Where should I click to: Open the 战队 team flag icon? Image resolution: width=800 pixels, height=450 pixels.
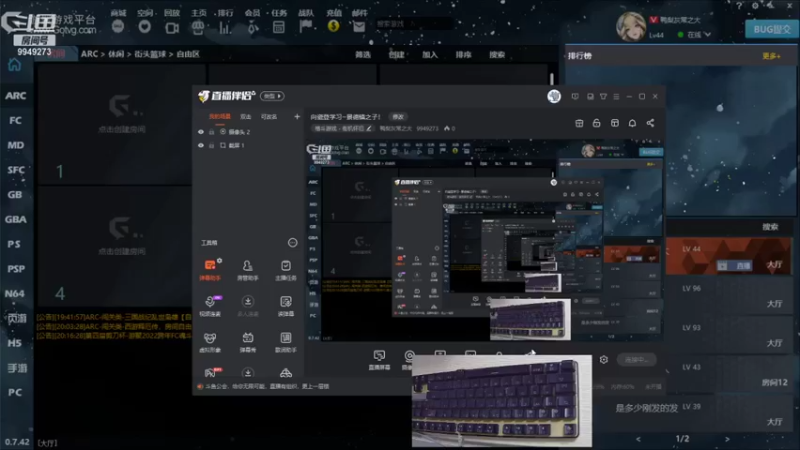coord(306,27)
